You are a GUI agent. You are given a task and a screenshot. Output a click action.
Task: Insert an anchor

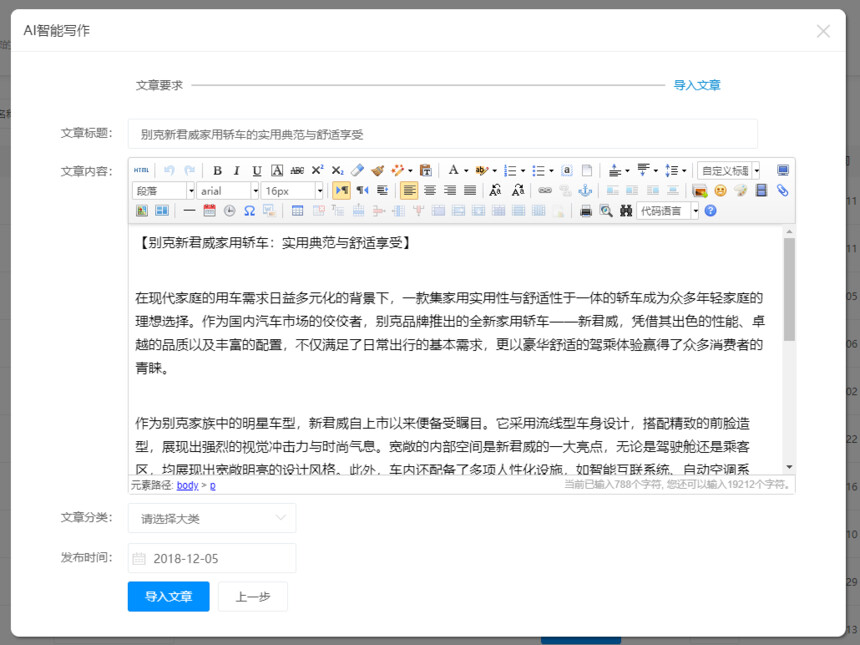coord(585,190)
